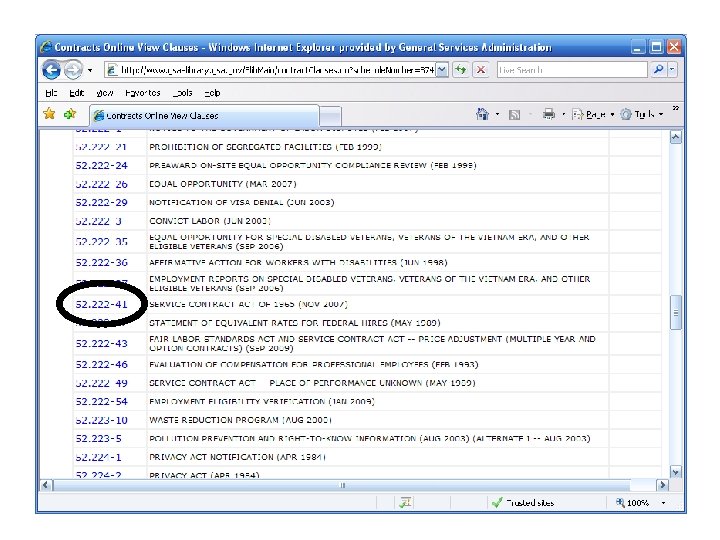Open clause link 52.222-35

pyautogui.click(x=101, y=242)
